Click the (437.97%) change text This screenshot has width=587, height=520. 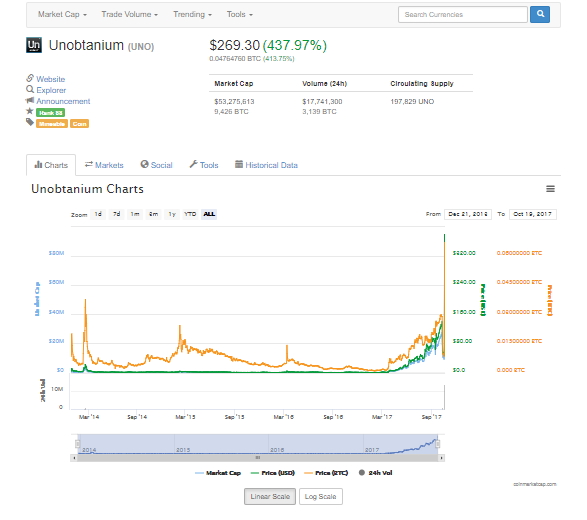pos(295,45)
